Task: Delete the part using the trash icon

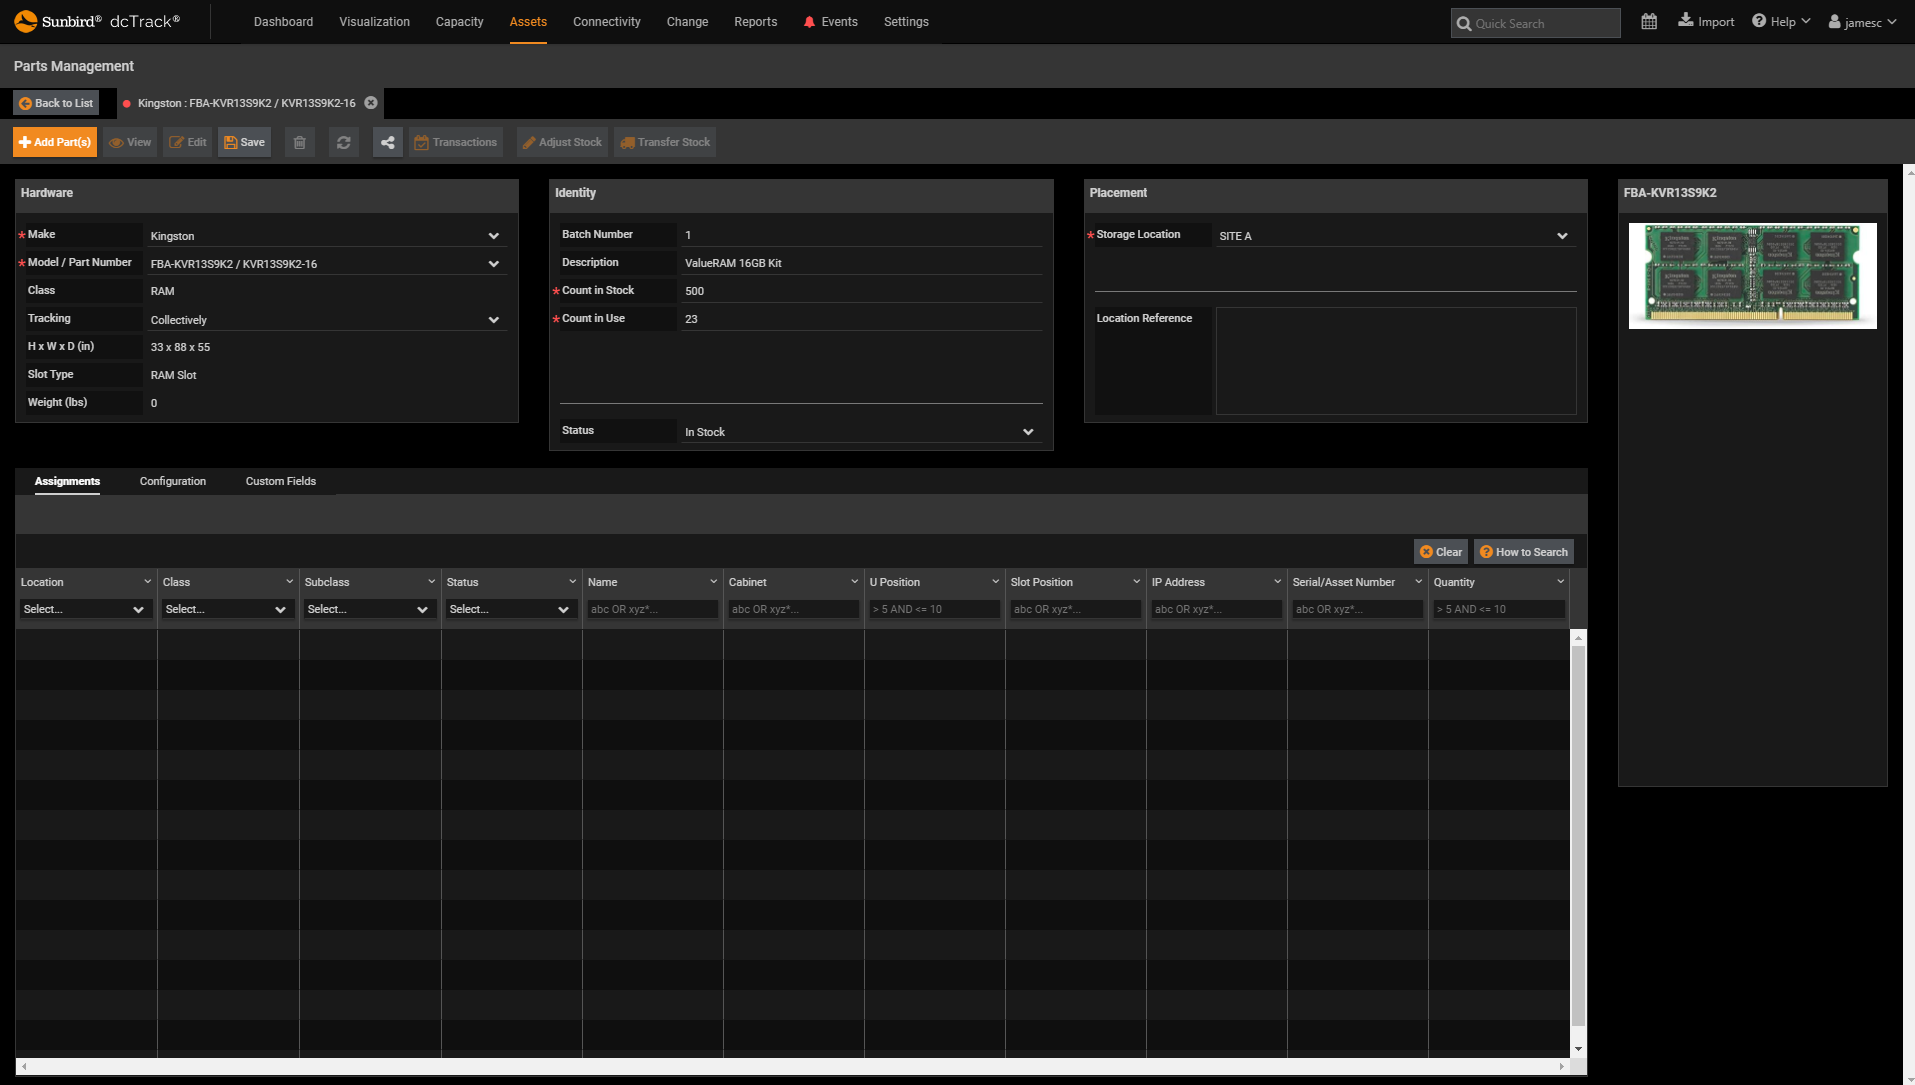Action: point(299,141)
